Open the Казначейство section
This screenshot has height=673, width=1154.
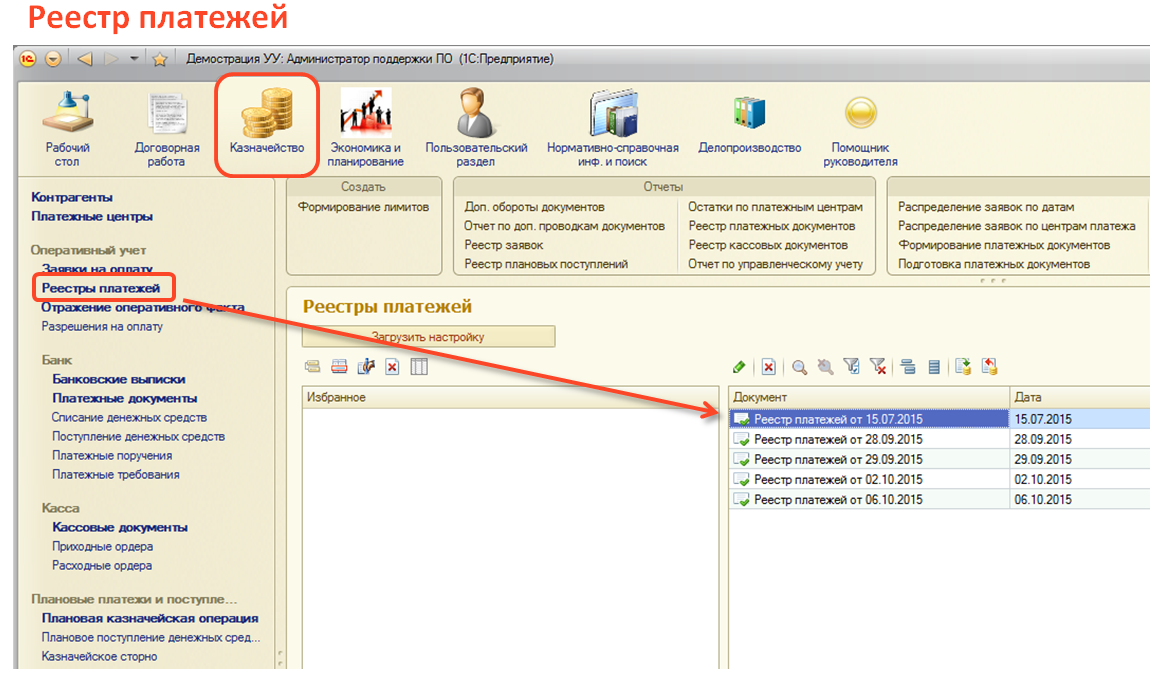[x=266, y=126]
